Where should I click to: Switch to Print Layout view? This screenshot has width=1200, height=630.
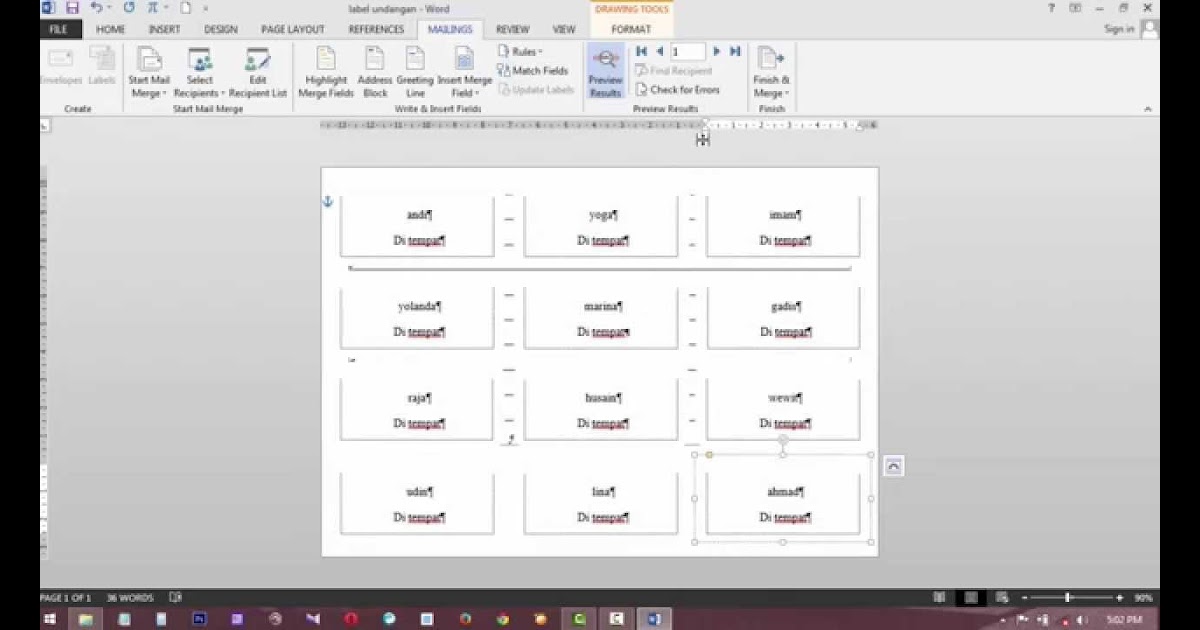pyautogui.click(x=970, y=597)
